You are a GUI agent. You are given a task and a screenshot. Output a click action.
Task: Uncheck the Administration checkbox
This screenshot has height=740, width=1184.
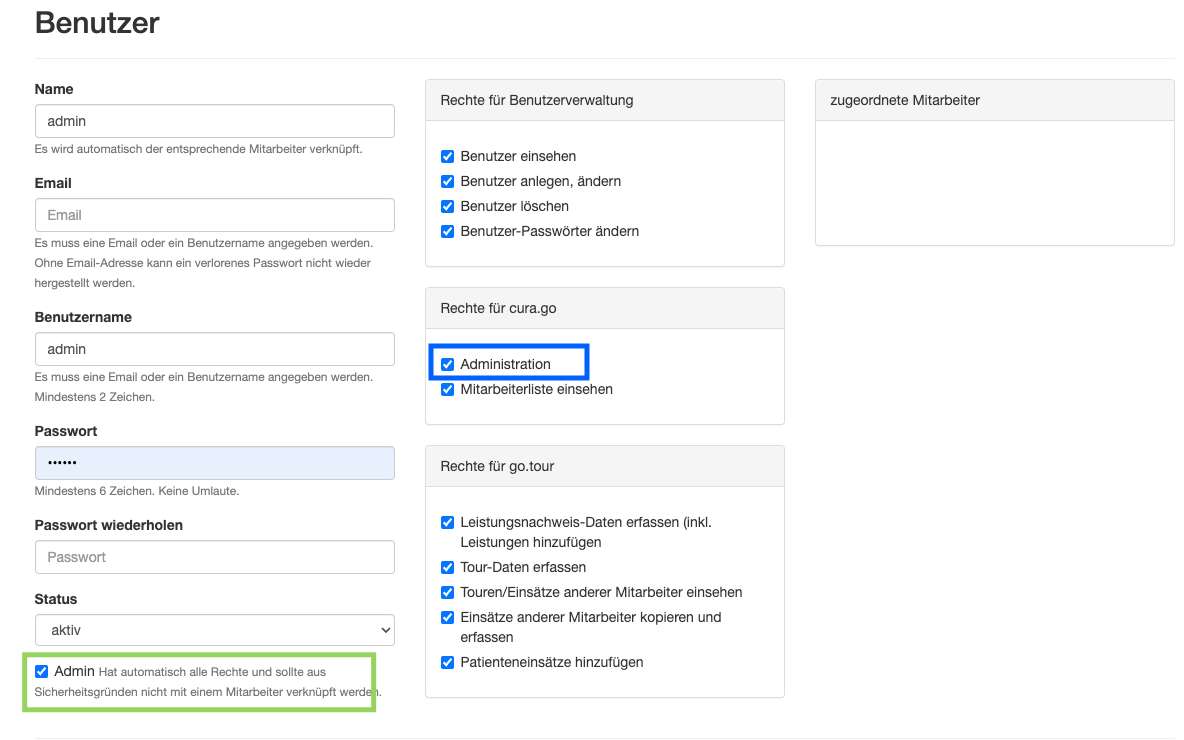point(447,364)
